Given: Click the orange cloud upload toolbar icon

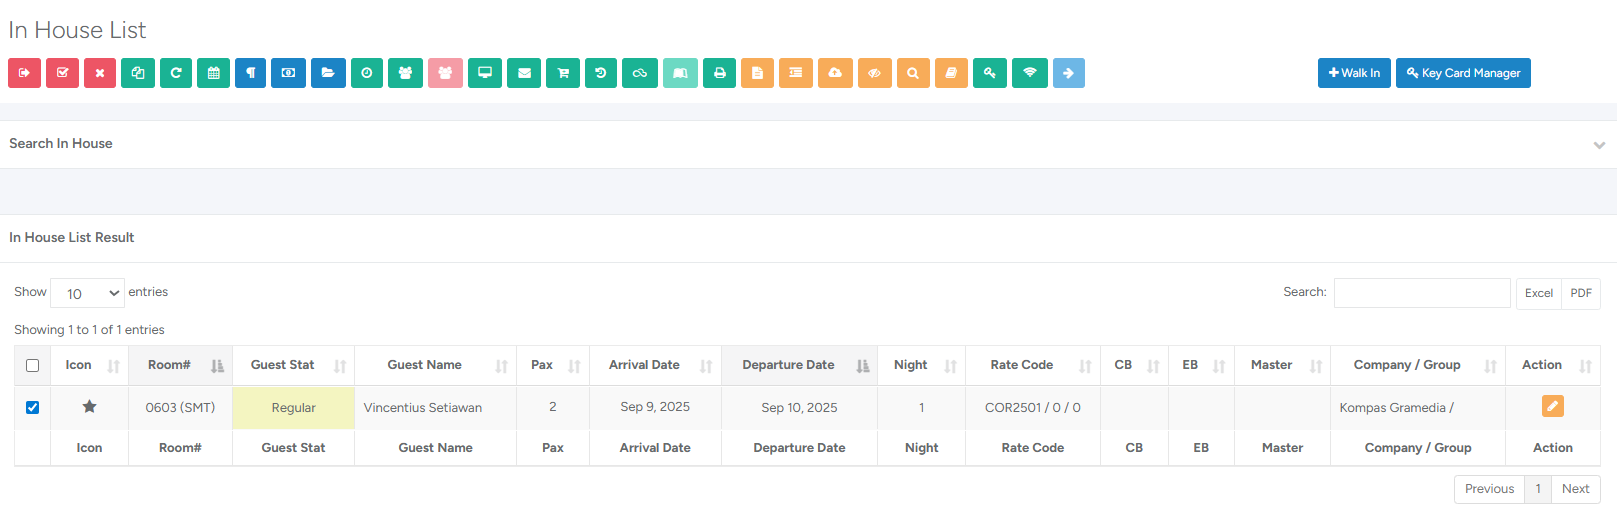Looking at the screenshot, I should point(835,73).
